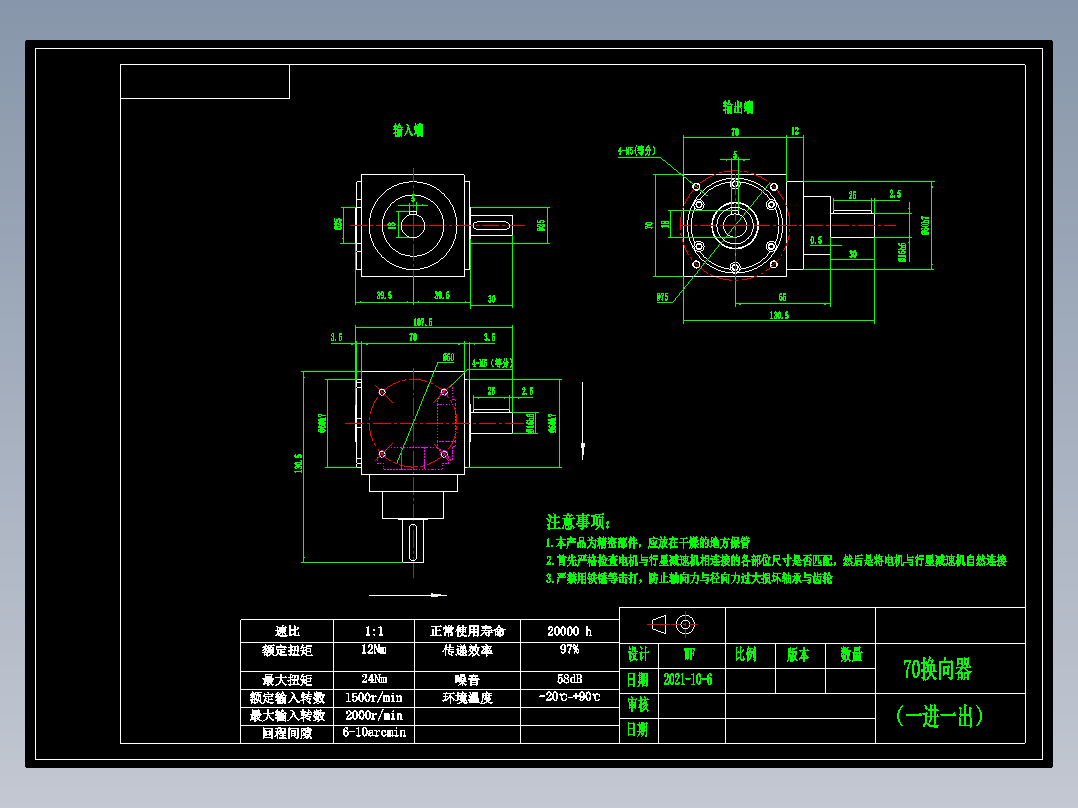
Task: Click the 设计 title block cell
Action: pos(638,655)
